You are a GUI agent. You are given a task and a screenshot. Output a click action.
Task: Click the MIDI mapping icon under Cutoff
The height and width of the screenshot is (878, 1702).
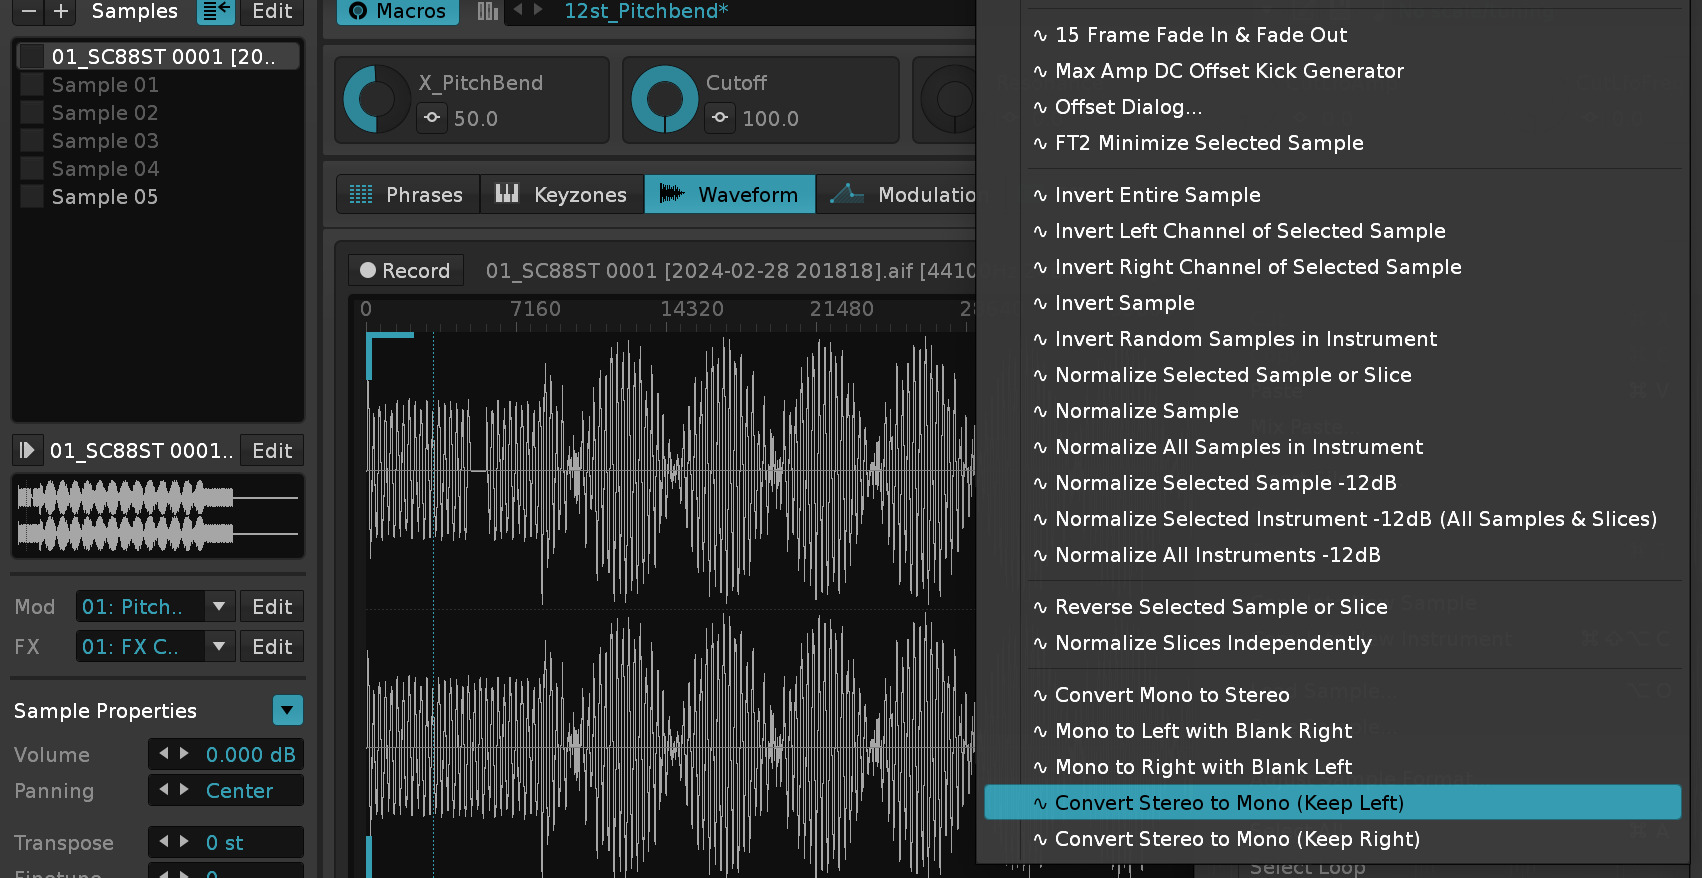coord(720,118)
